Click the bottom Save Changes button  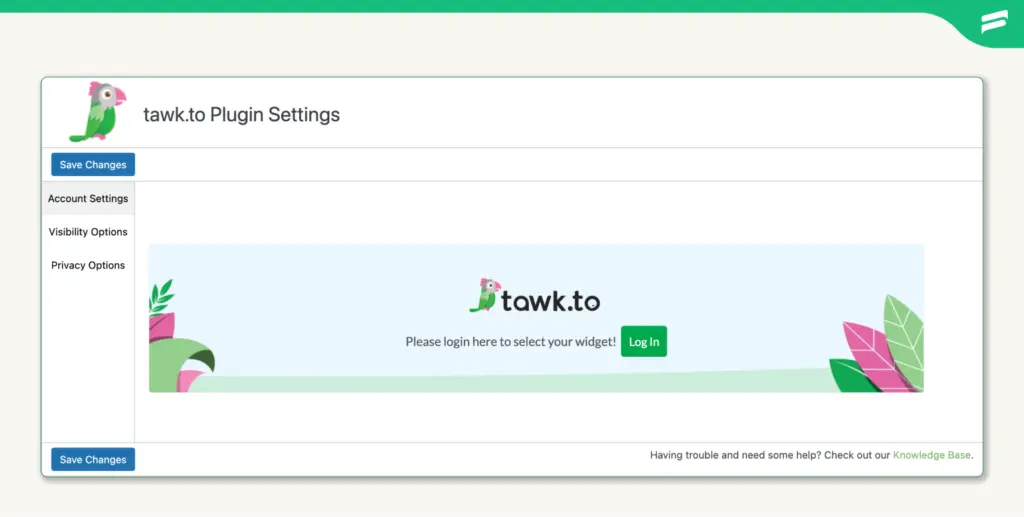(93, 460)
